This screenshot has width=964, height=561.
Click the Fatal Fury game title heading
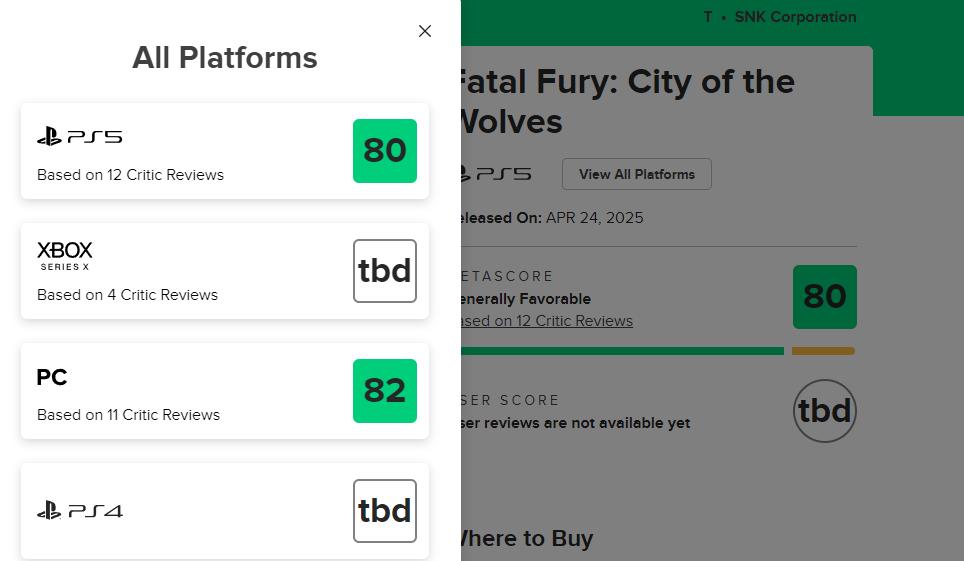point(625,101)
